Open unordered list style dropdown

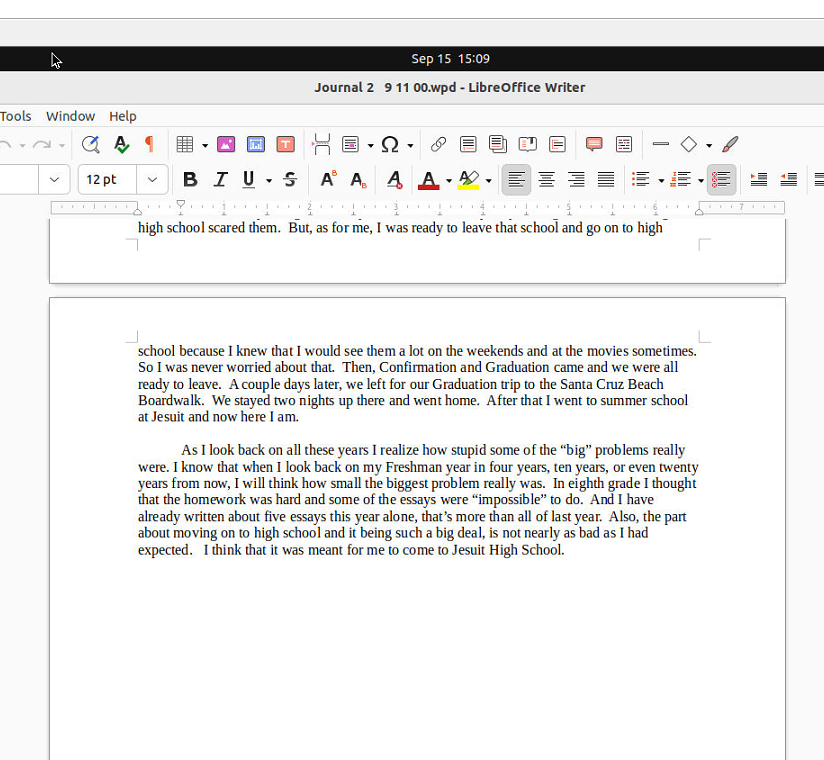pyautogui.click(x=661, y=181)
